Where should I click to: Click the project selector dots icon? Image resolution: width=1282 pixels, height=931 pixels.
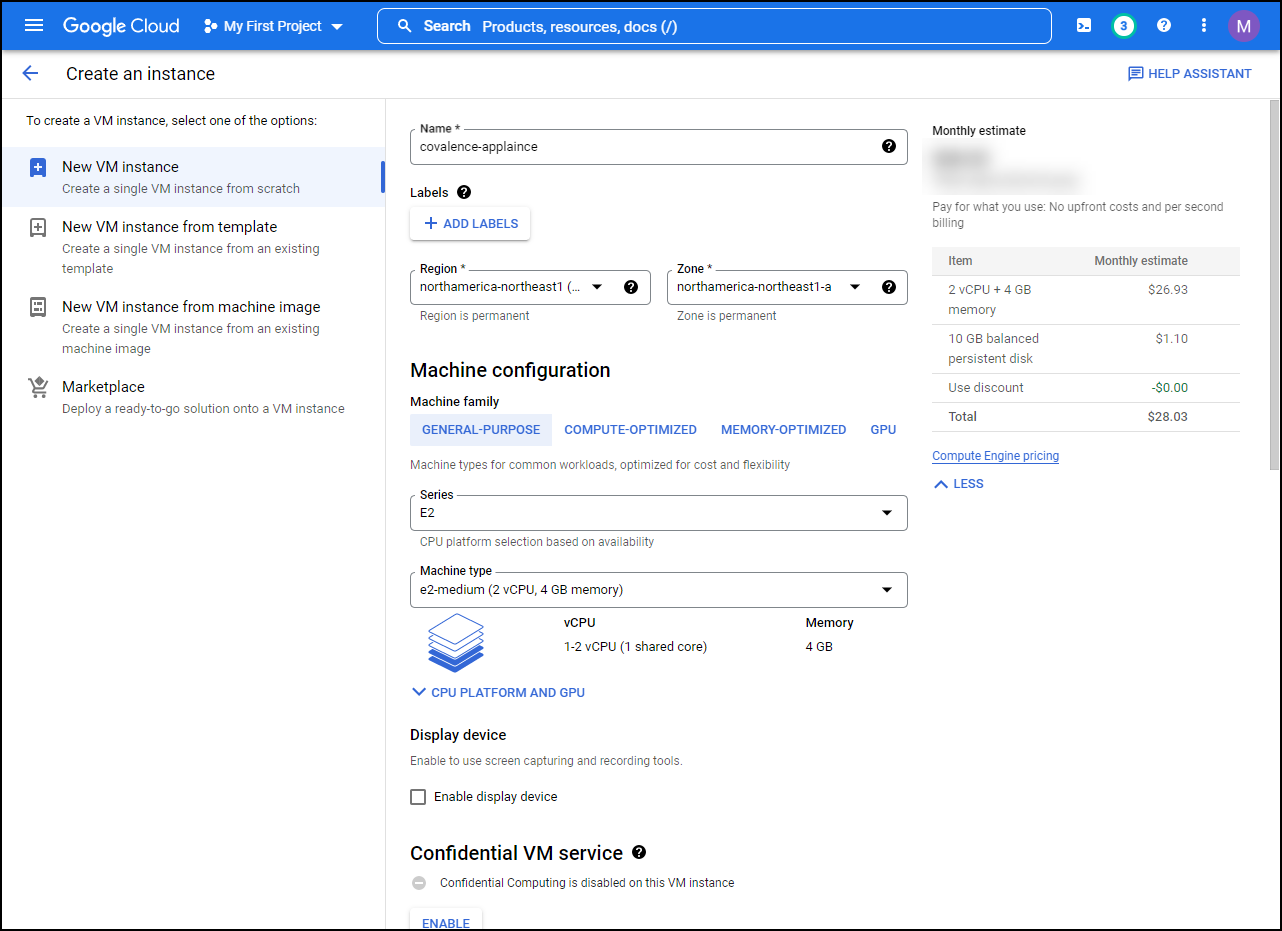coord(210,26)
